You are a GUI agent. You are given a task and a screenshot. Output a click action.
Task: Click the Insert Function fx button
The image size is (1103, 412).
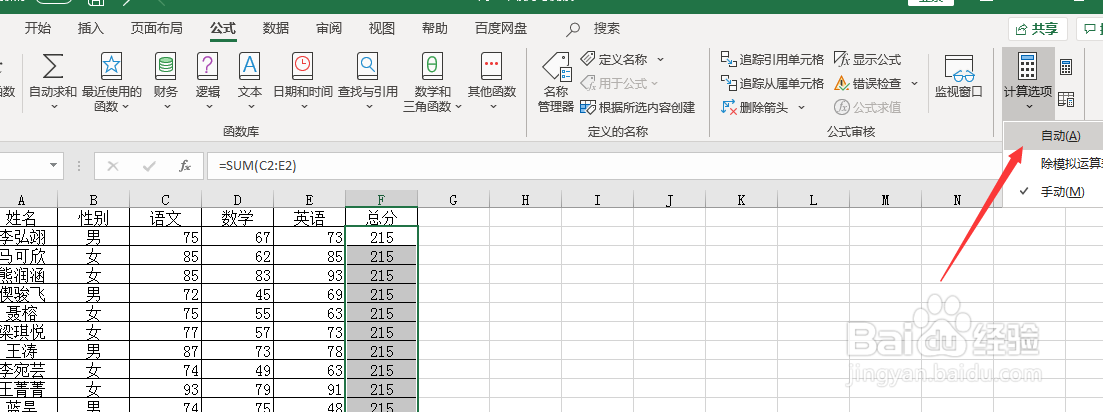point(185,166)
